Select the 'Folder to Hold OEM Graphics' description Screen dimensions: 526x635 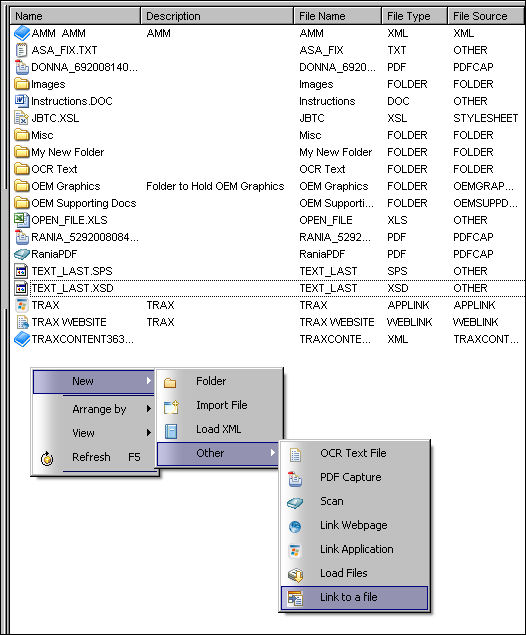[x=215, y=186]
